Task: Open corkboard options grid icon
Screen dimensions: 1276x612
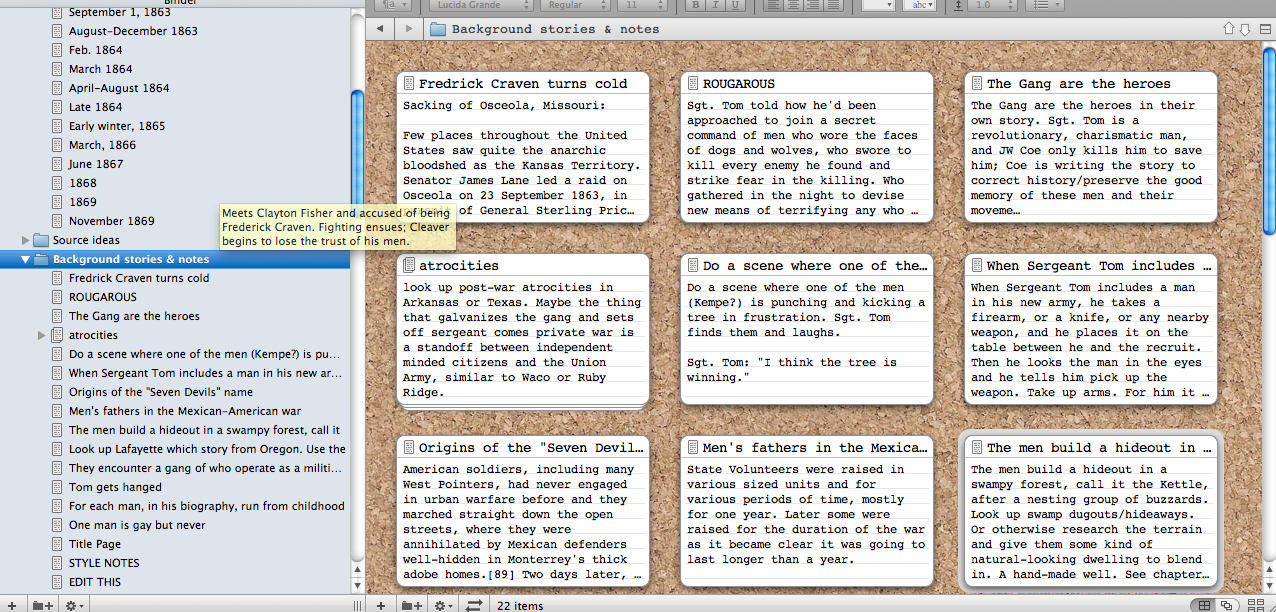Action: [x=1256, y=605]
